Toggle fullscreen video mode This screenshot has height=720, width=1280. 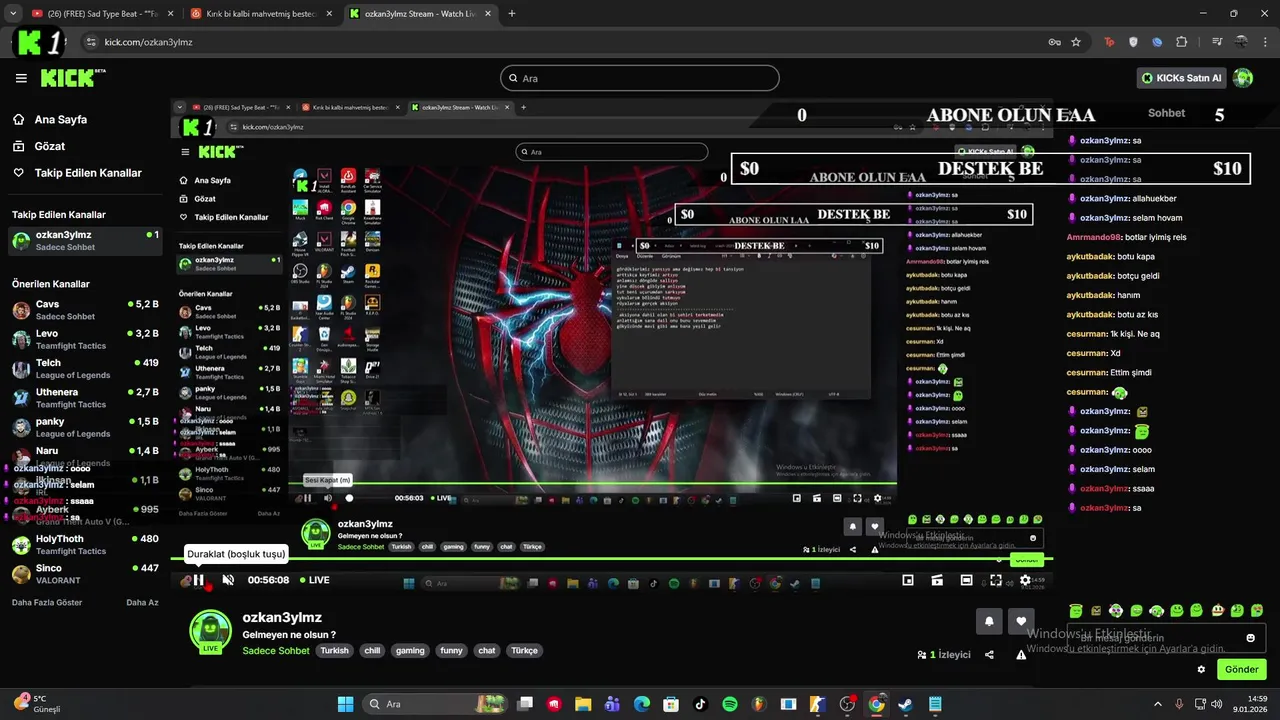(996, 580)
